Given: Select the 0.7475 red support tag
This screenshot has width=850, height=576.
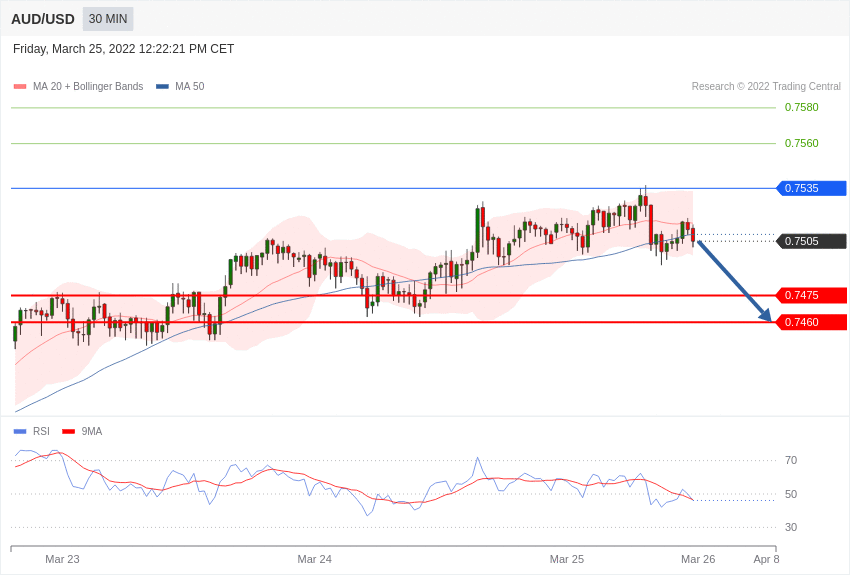Looking at the screenshot, I should [x=811, y=295].
